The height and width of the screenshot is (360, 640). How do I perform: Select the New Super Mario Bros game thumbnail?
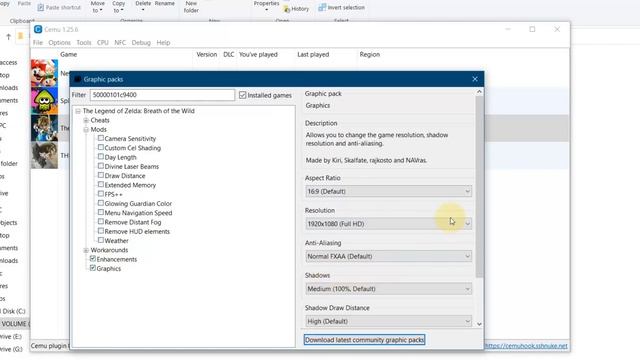tap(44, 73)
